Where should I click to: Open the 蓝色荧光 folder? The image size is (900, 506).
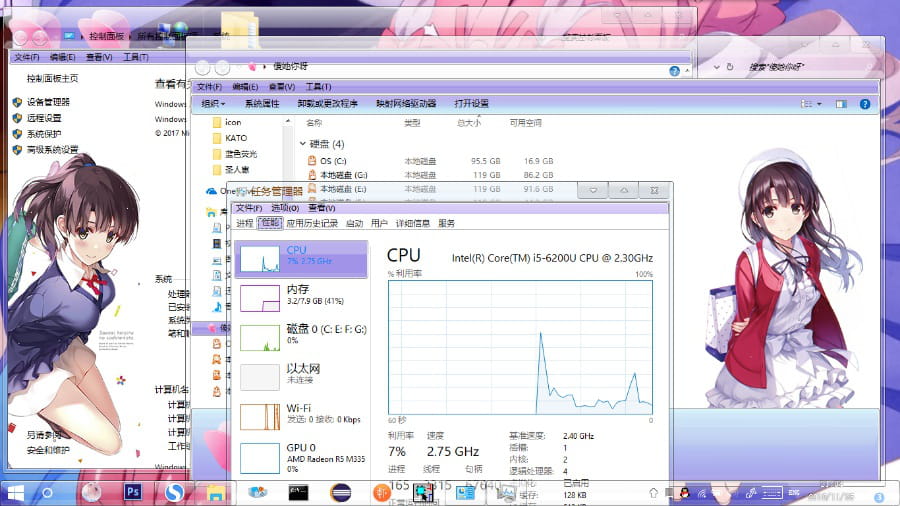click(235, 154)
